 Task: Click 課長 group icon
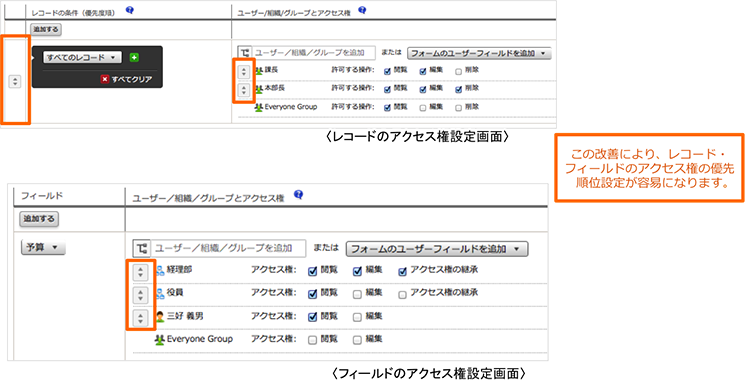[x=259, y=70]
